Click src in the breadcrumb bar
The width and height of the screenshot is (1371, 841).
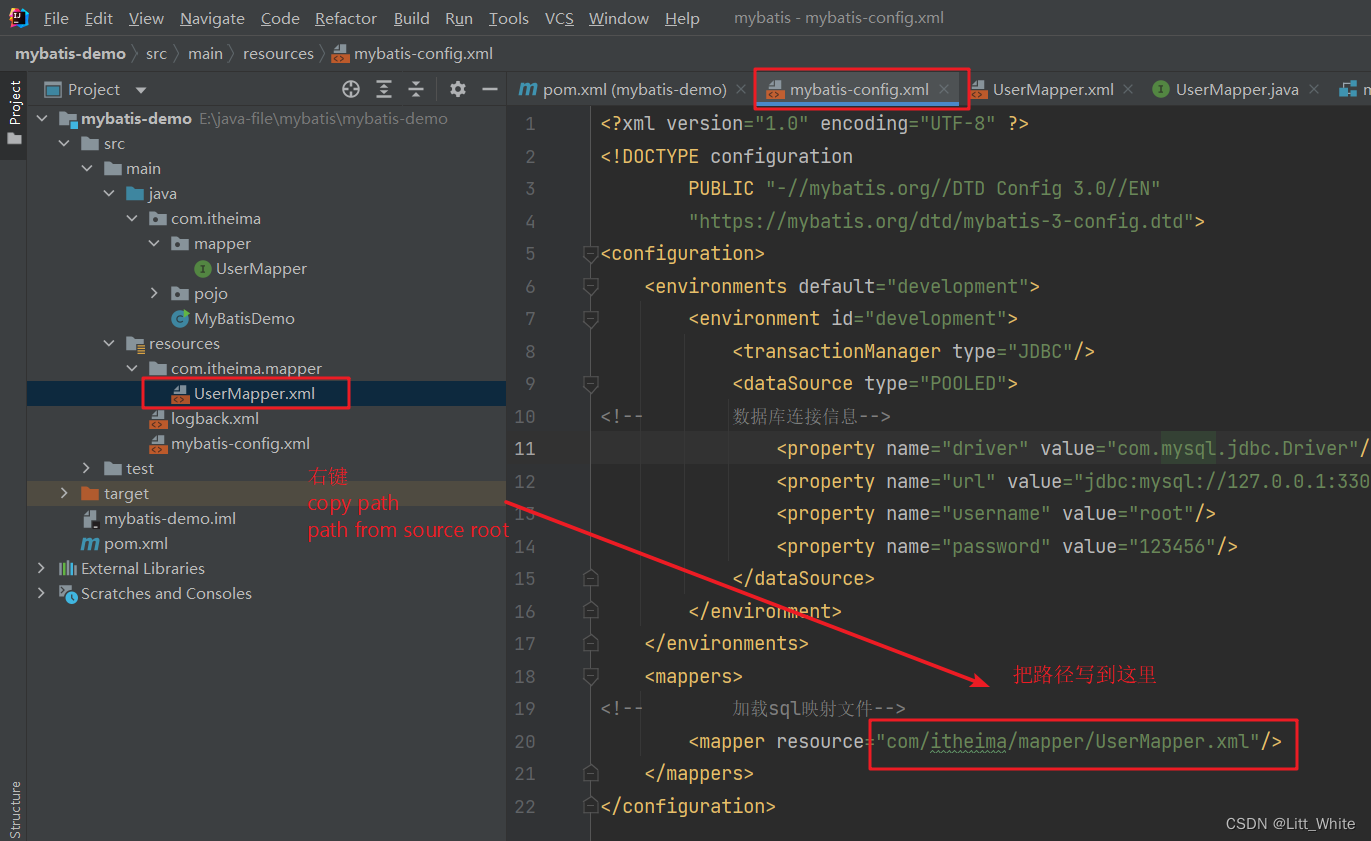point(157,54)
